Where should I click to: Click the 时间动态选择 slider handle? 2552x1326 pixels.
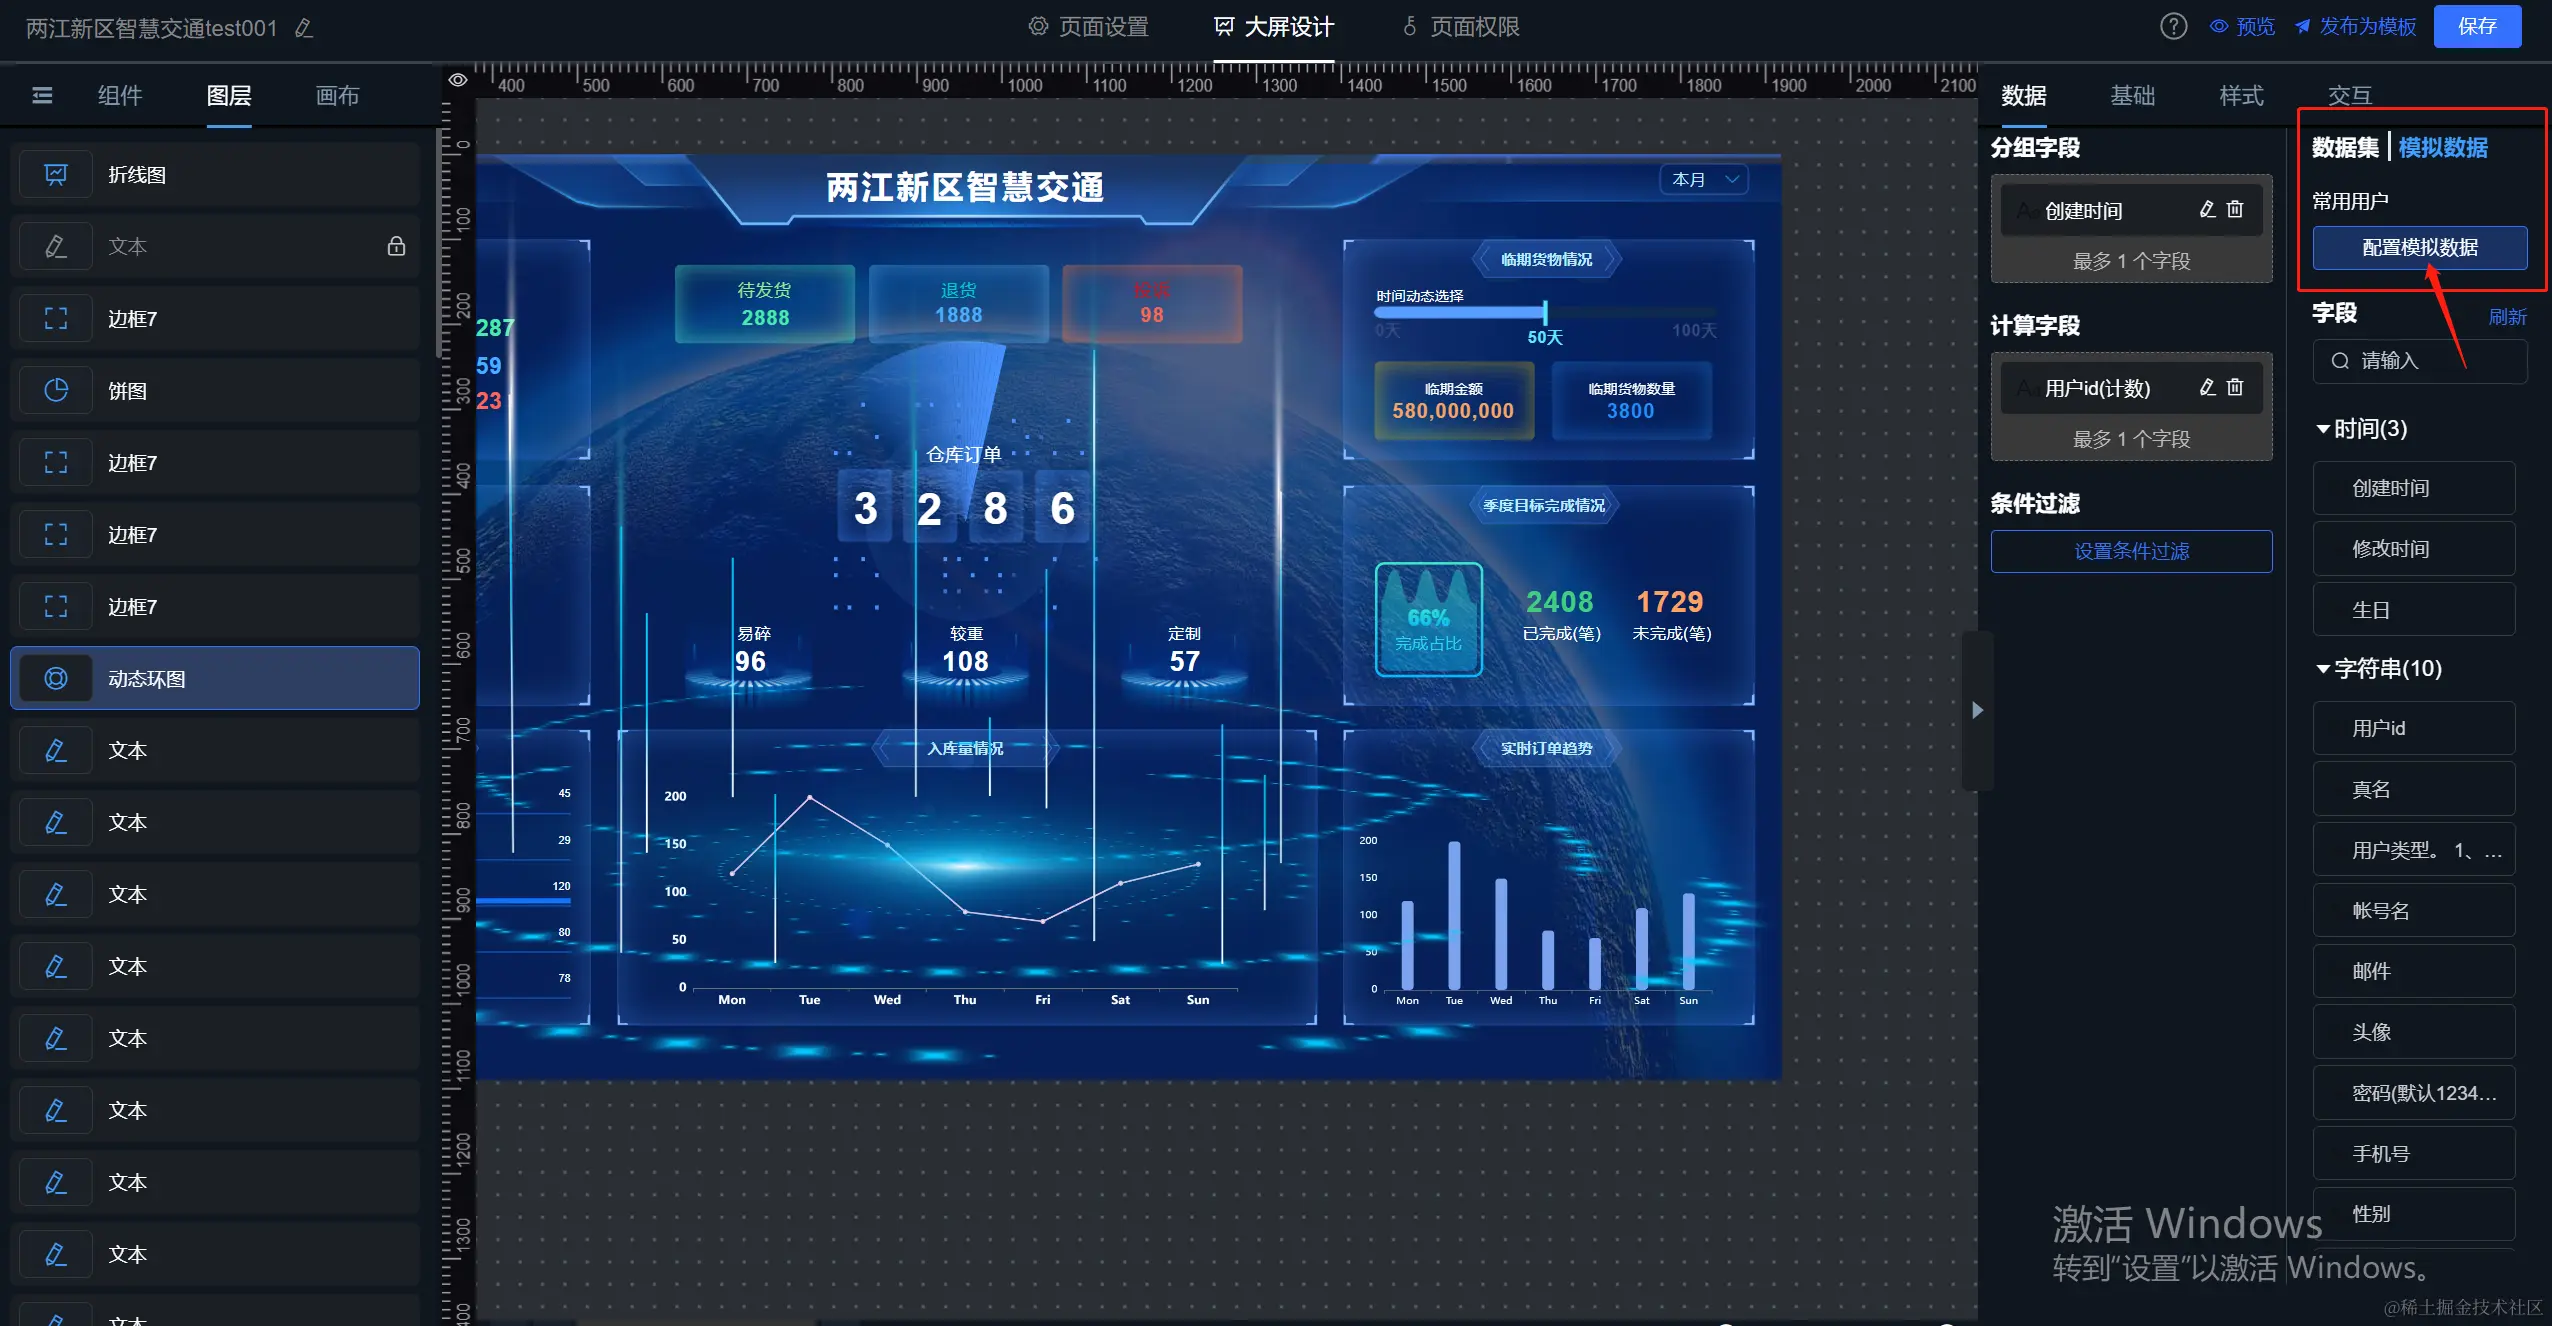coord(1544,312)
